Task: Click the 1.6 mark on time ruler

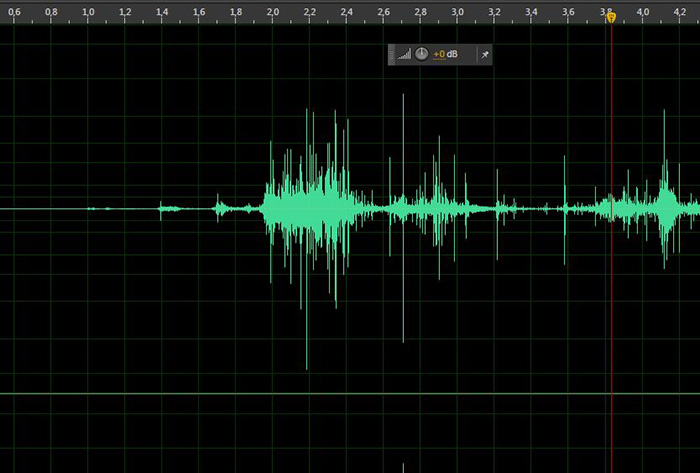Action: pyautogui.click(x=199, y=12)
